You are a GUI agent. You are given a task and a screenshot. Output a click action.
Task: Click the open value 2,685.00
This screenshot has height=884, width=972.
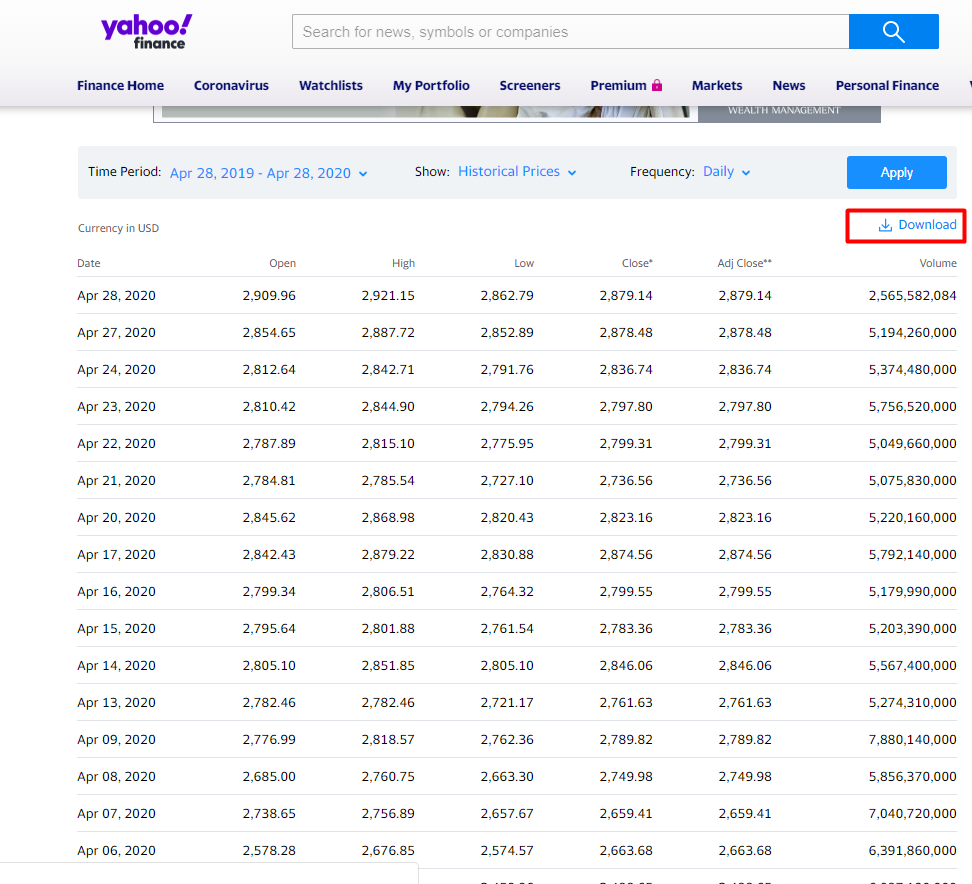[269, 777]
